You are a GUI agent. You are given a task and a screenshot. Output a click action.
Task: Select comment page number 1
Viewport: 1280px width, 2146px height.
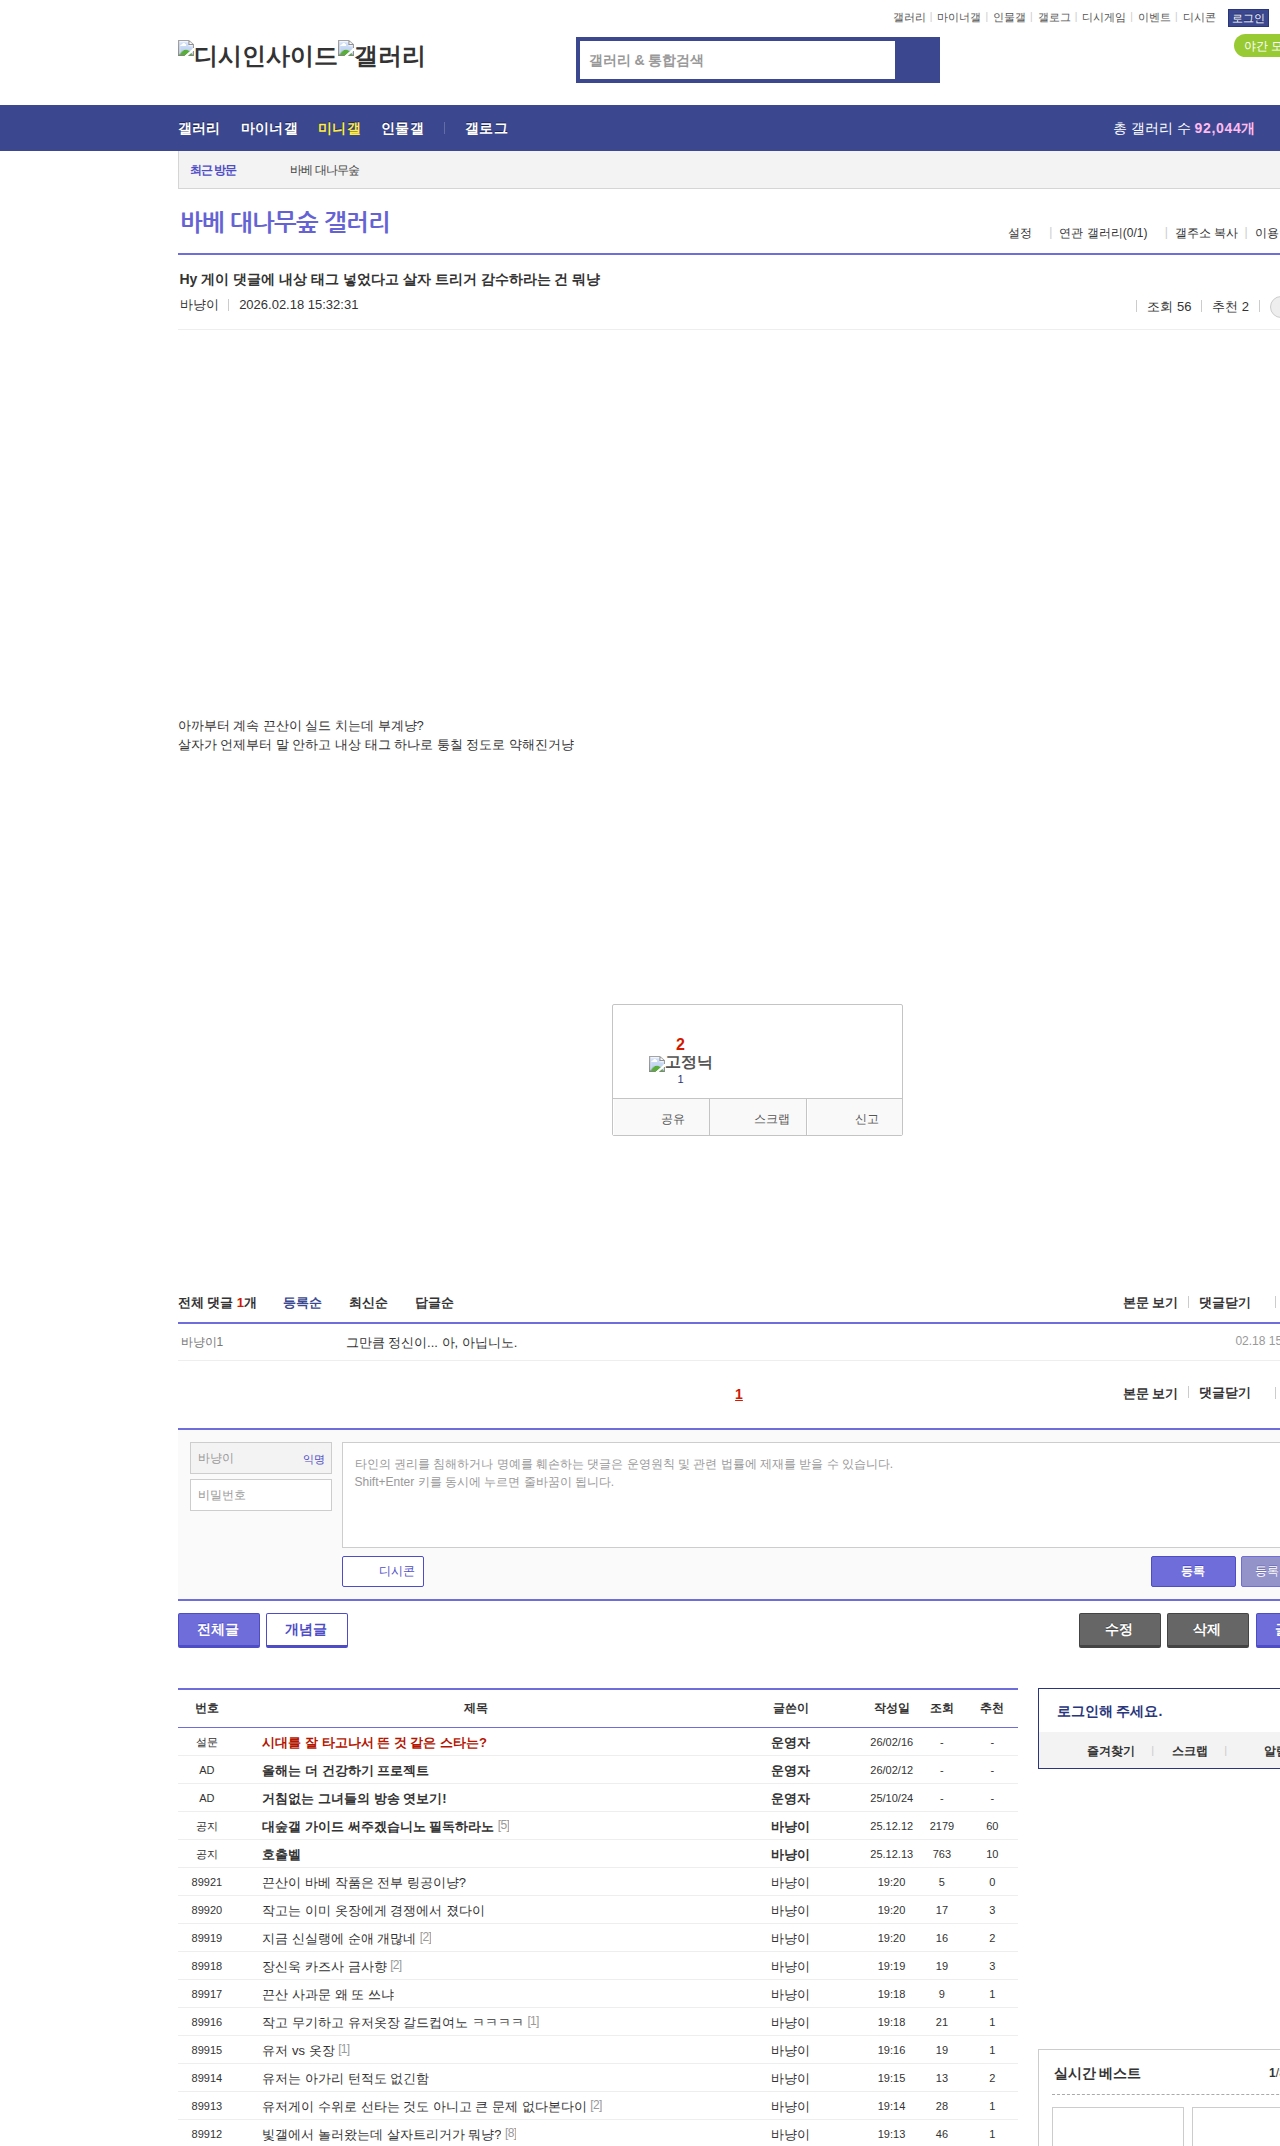click(x=739, y=1394)
